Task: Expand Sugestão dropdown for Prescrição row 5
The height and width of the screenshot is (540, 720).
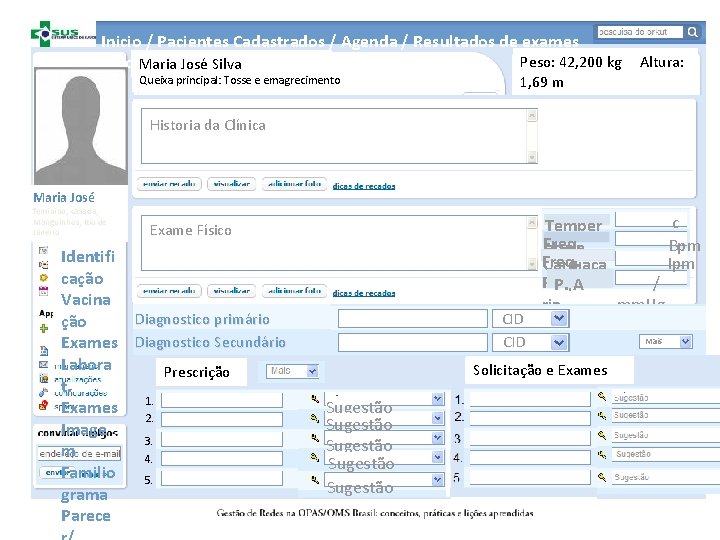Action: click(437, 480)
